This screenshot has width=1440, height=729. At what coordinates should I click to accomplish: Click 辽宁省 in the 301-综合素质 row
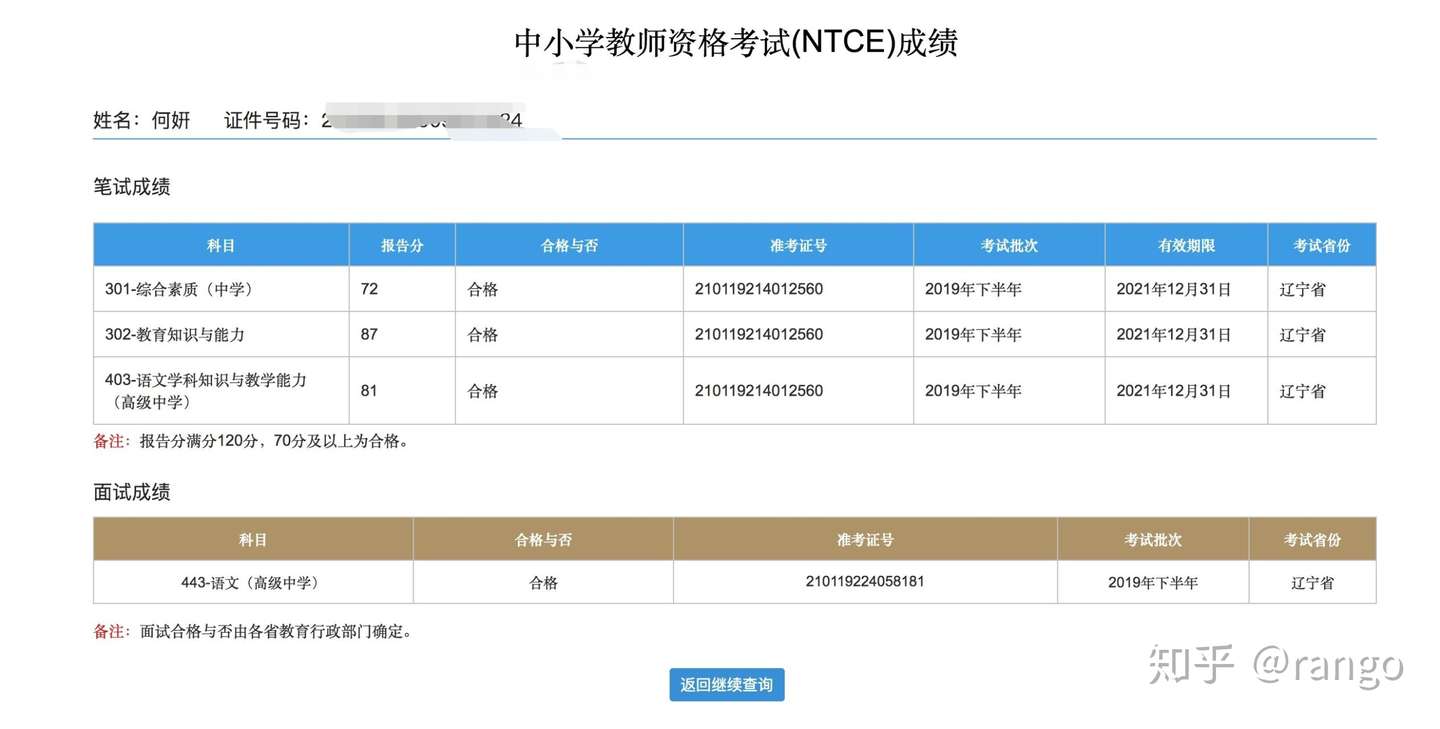click(1303, 290)
